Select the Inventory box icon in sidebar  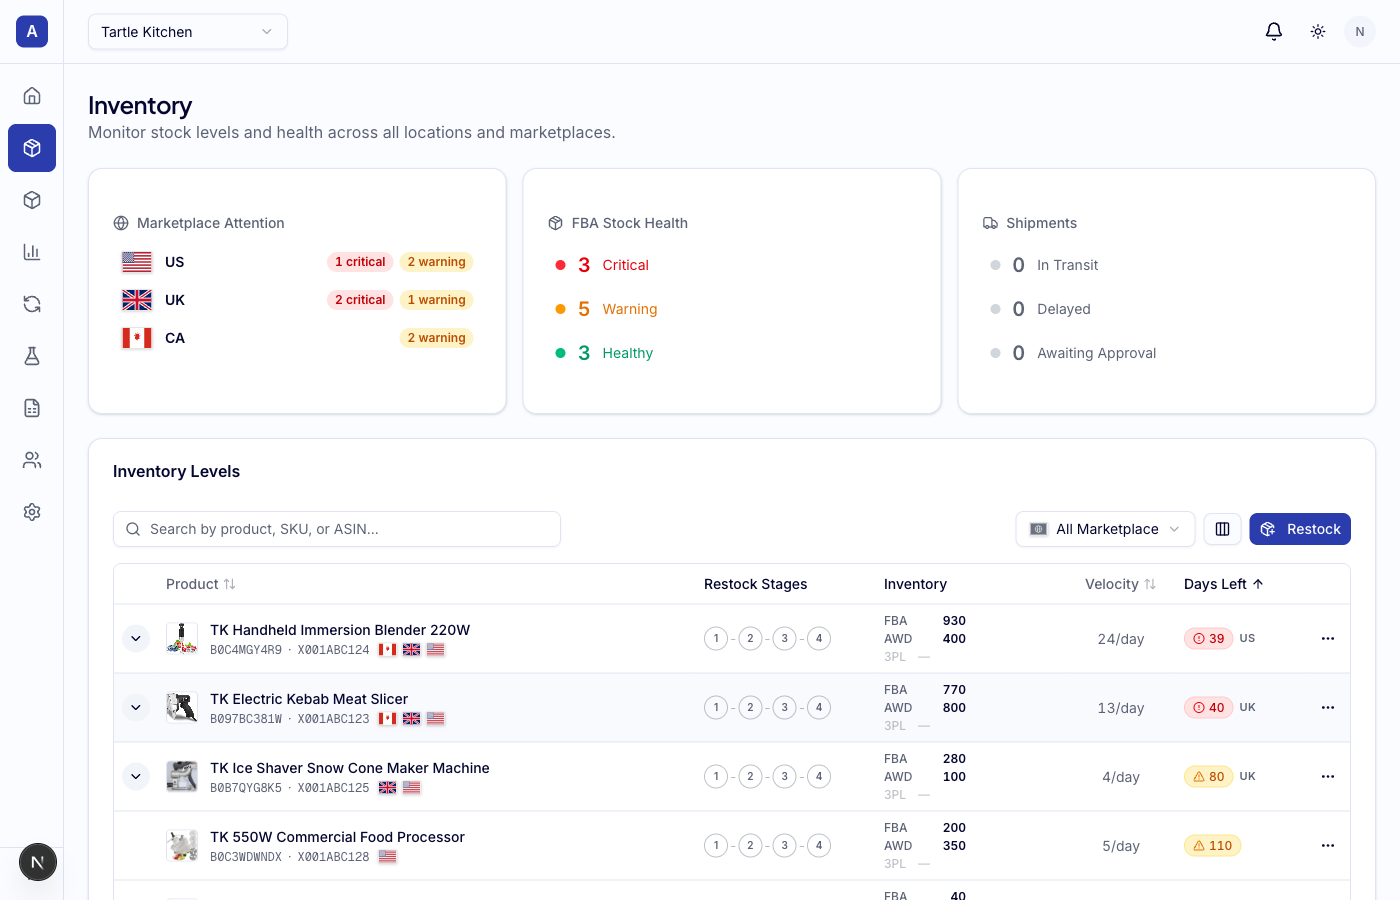(31, 147)
